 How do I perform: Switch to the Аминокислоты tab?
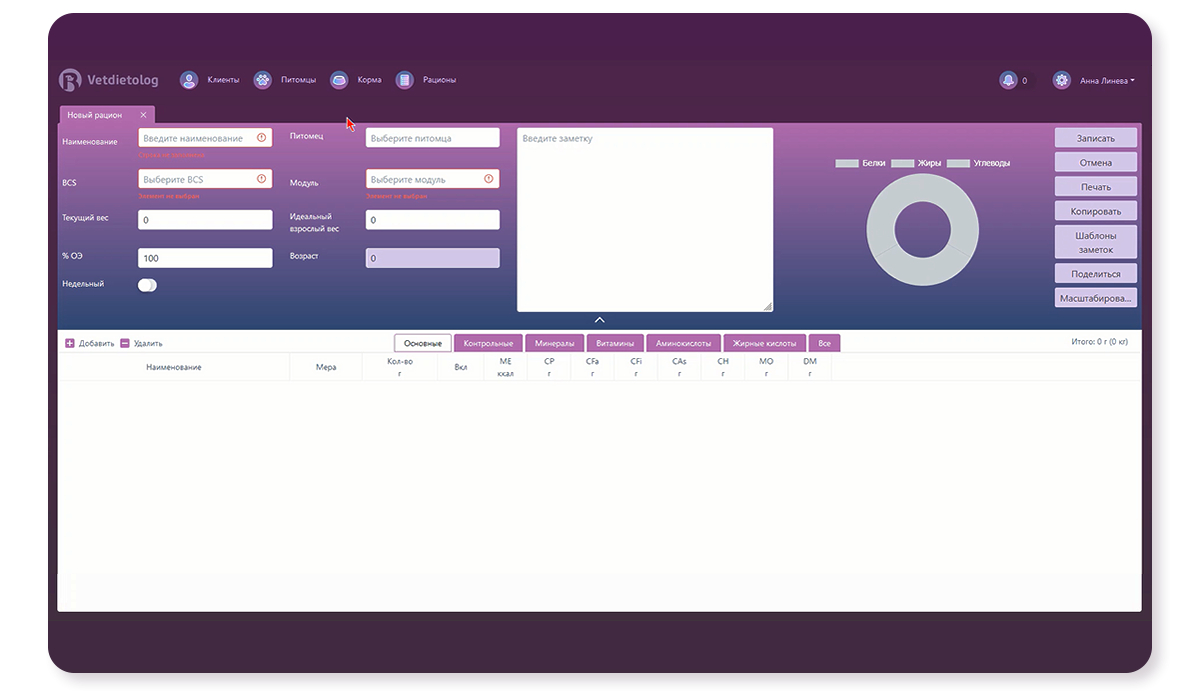point(684,343)
